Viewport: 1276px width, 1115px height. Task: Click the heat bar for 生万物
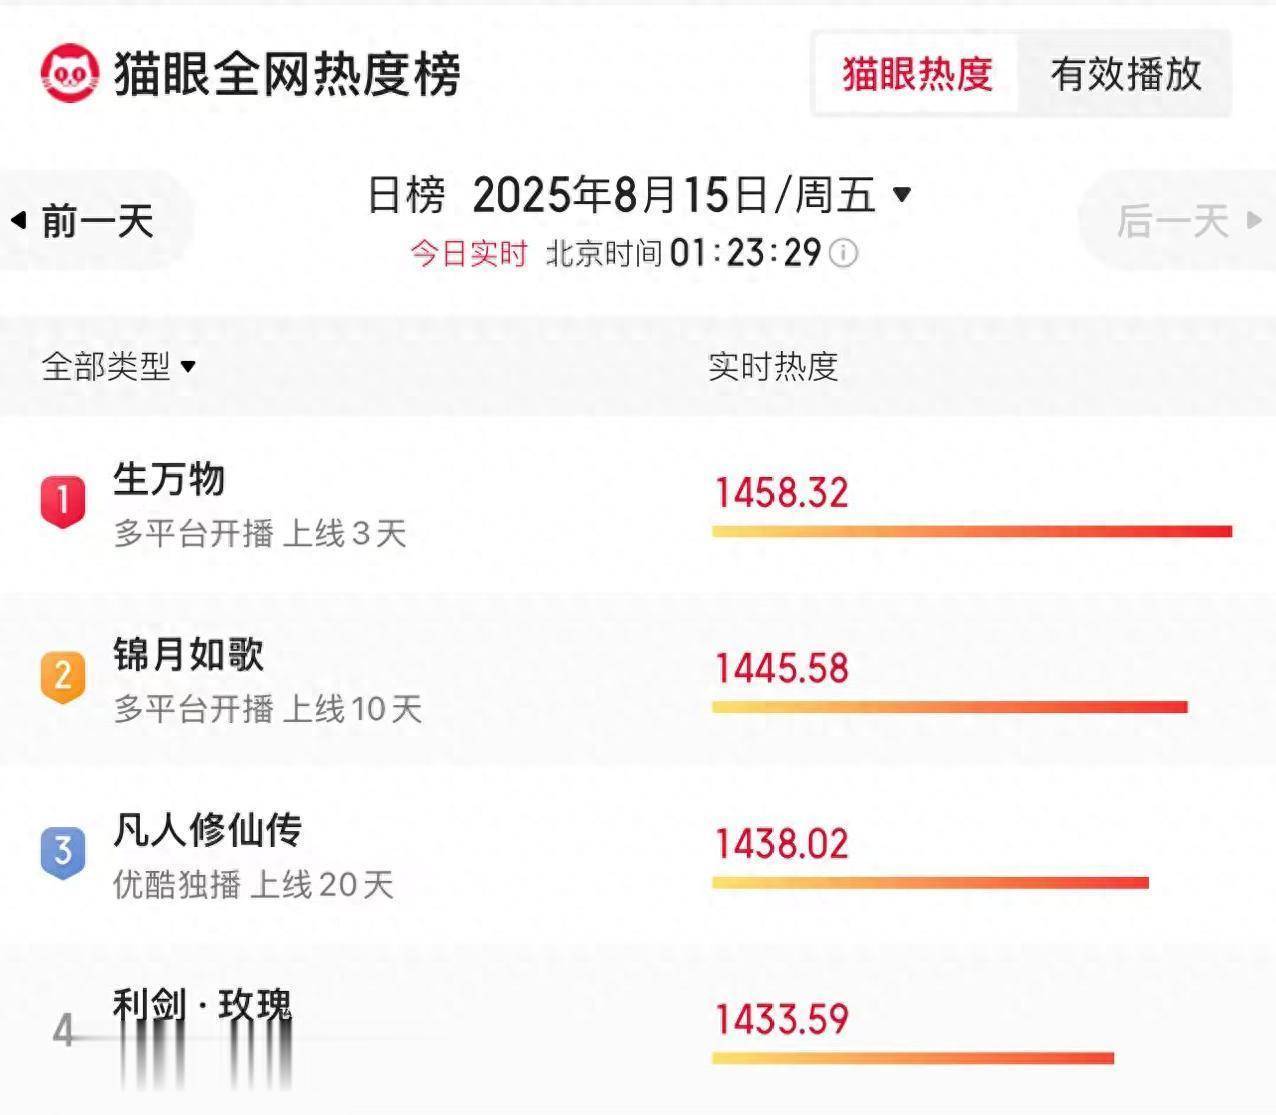click(971, 532)
